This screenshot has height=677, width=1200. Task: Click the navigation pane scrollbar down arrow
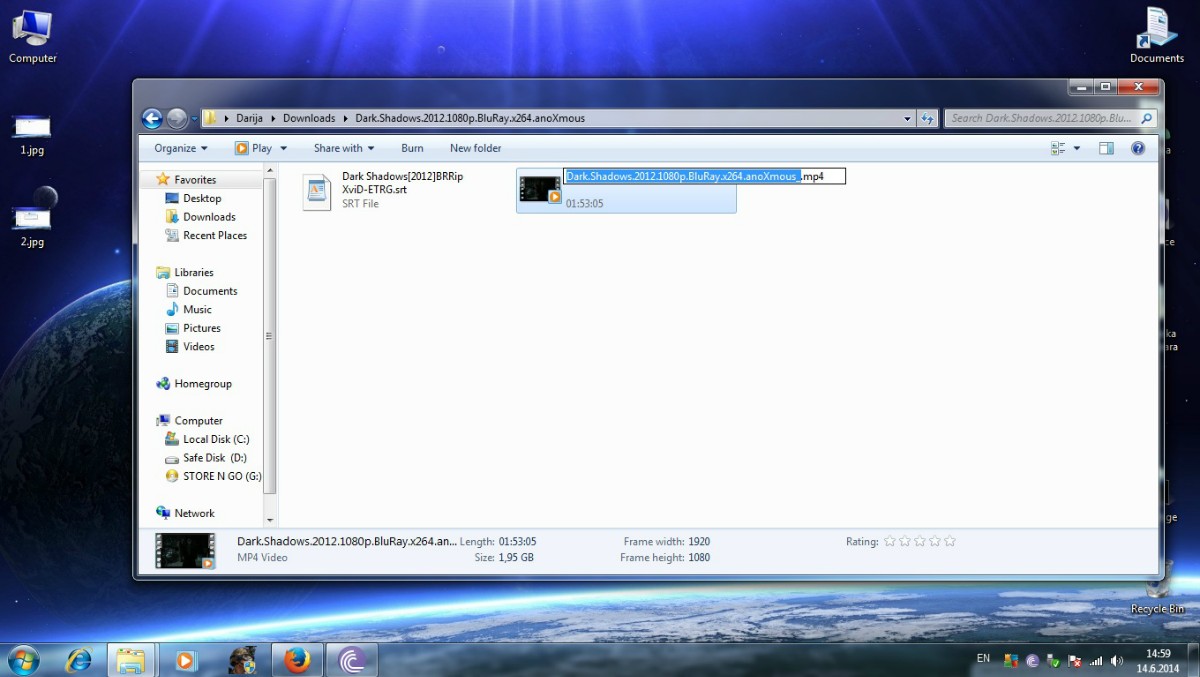(x=269, y=521)
